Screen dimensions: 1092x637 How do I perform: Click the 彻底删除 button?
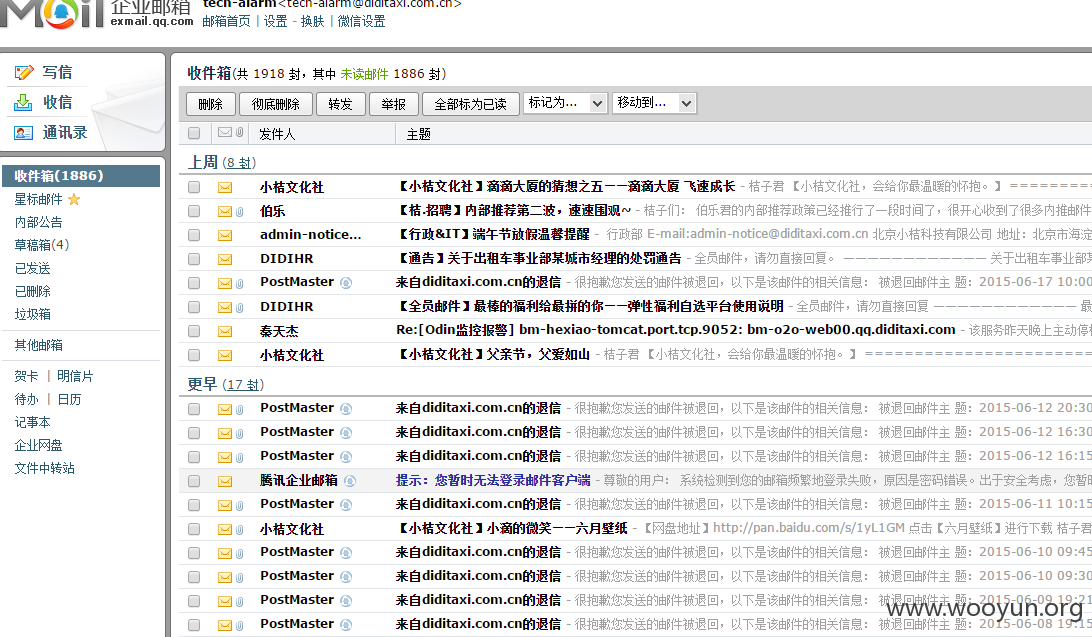pos(275,104)
